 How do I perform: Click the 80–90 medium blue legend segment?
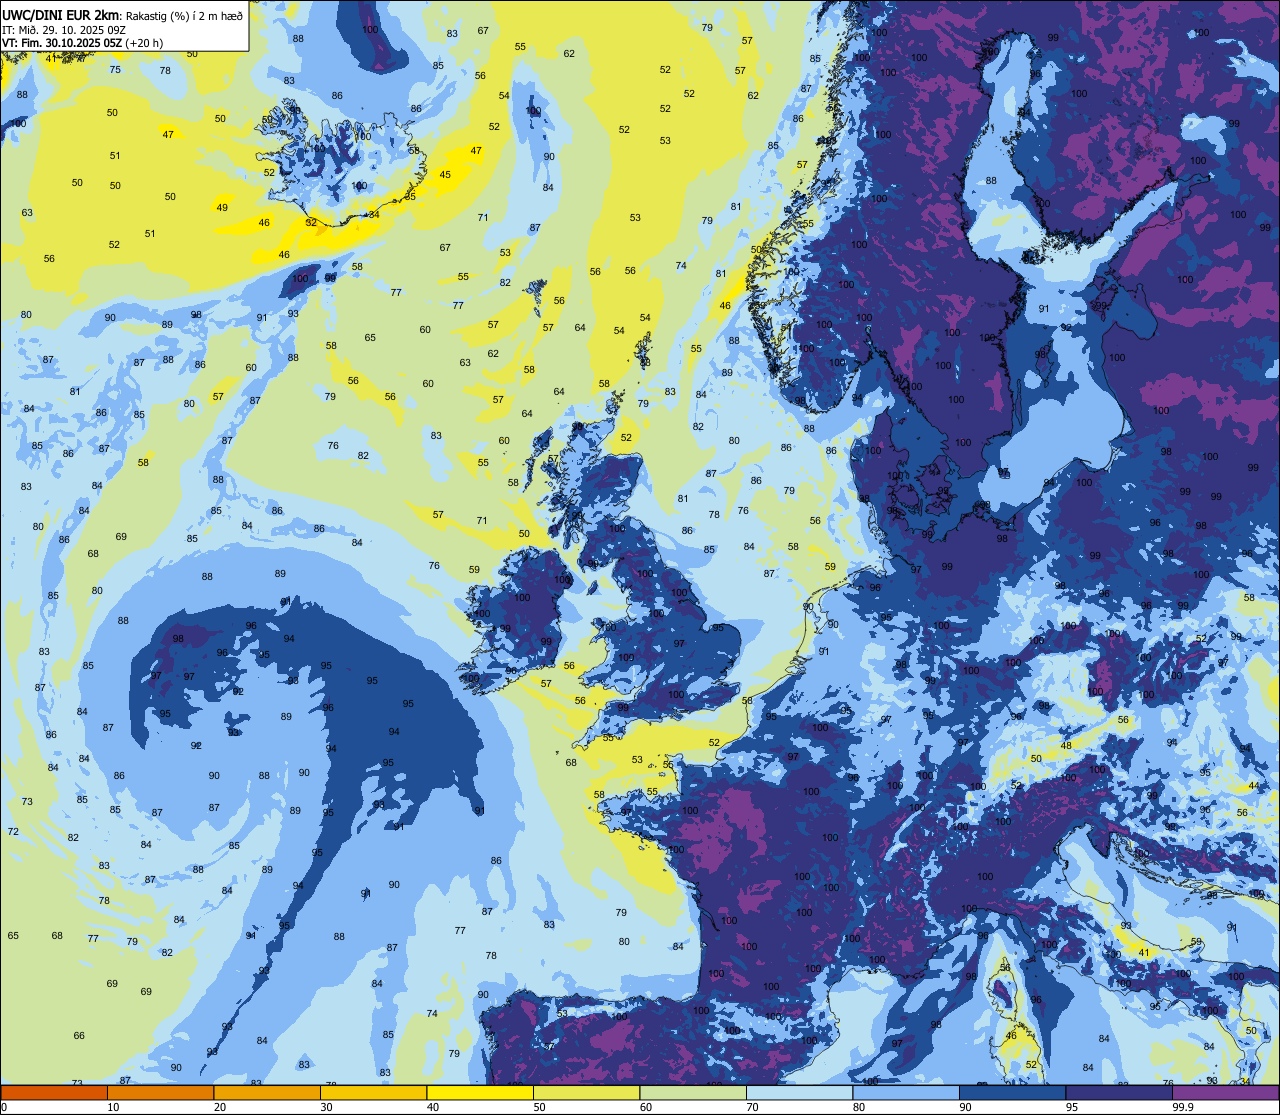tap(906, 1092)
